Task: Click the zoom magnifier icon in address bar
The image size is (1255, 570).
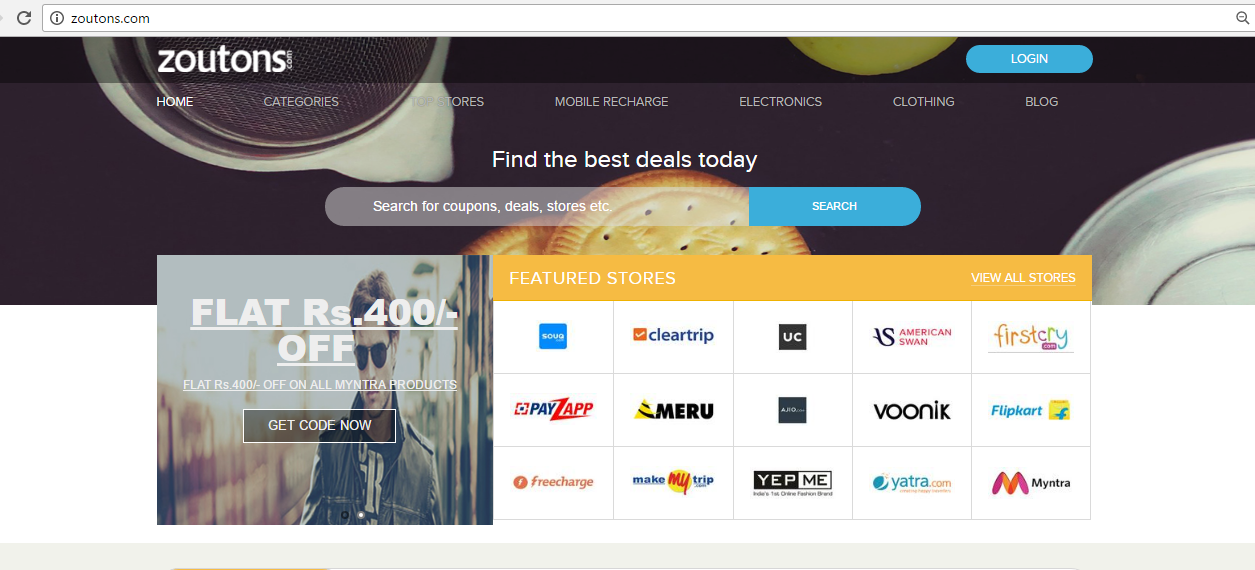Action: [x=1243, y=18]
